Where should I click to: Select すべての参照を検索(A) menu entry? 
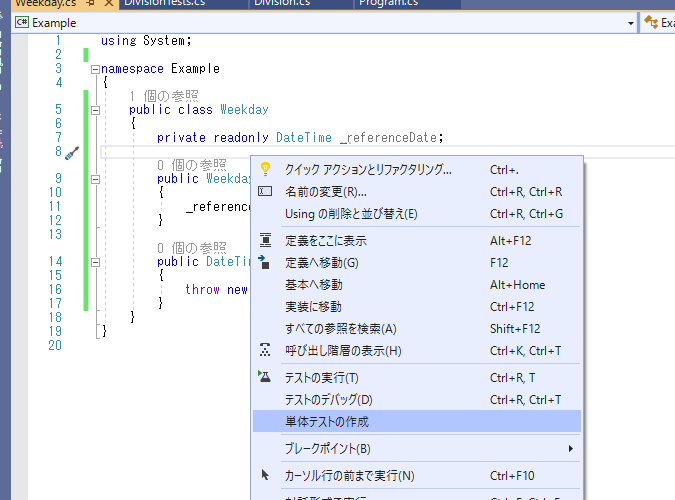(x=417, y=329)
